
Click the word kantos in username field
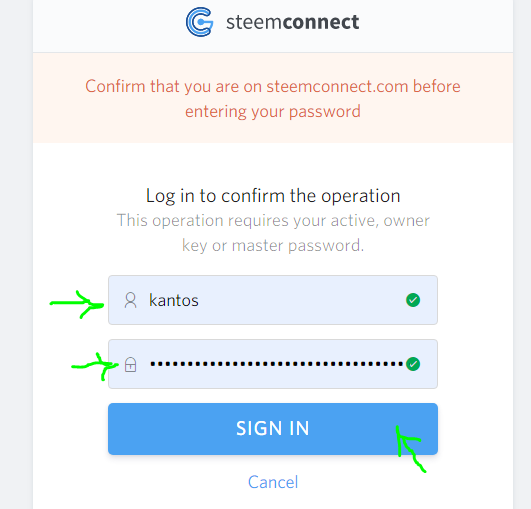174,300
